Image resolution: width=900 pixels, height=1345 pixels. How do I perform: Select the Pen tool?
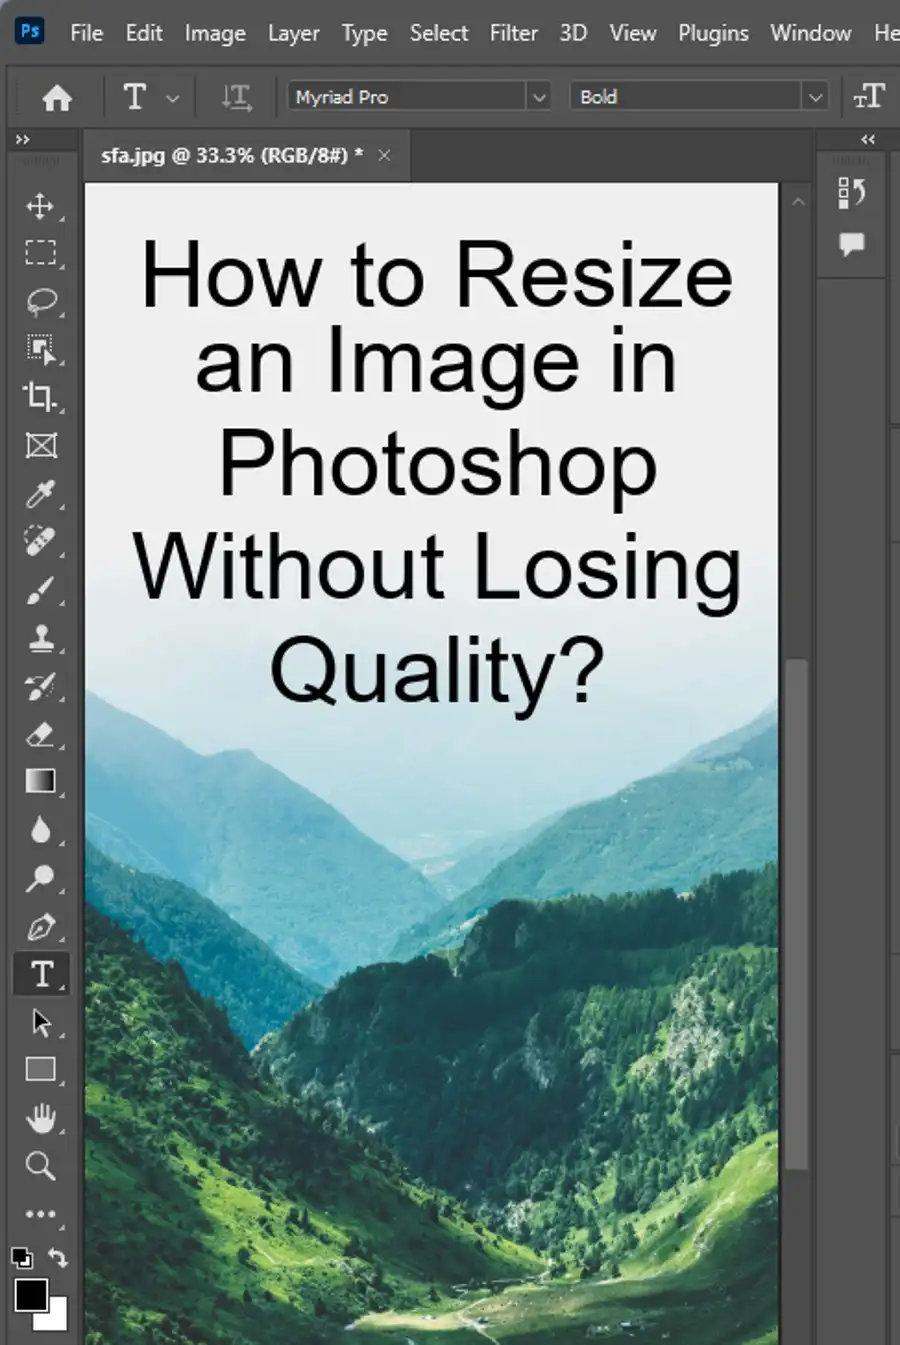pos(40,926)
